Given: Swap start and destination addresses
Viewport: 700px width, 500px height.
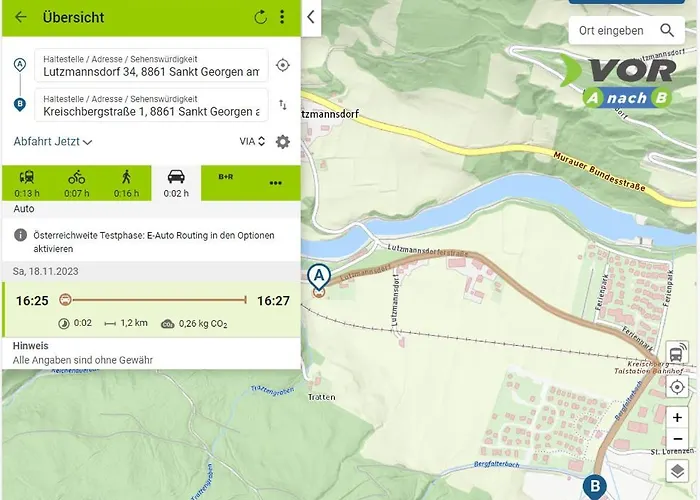Looking at the screenshot, I should click(283, 105).
